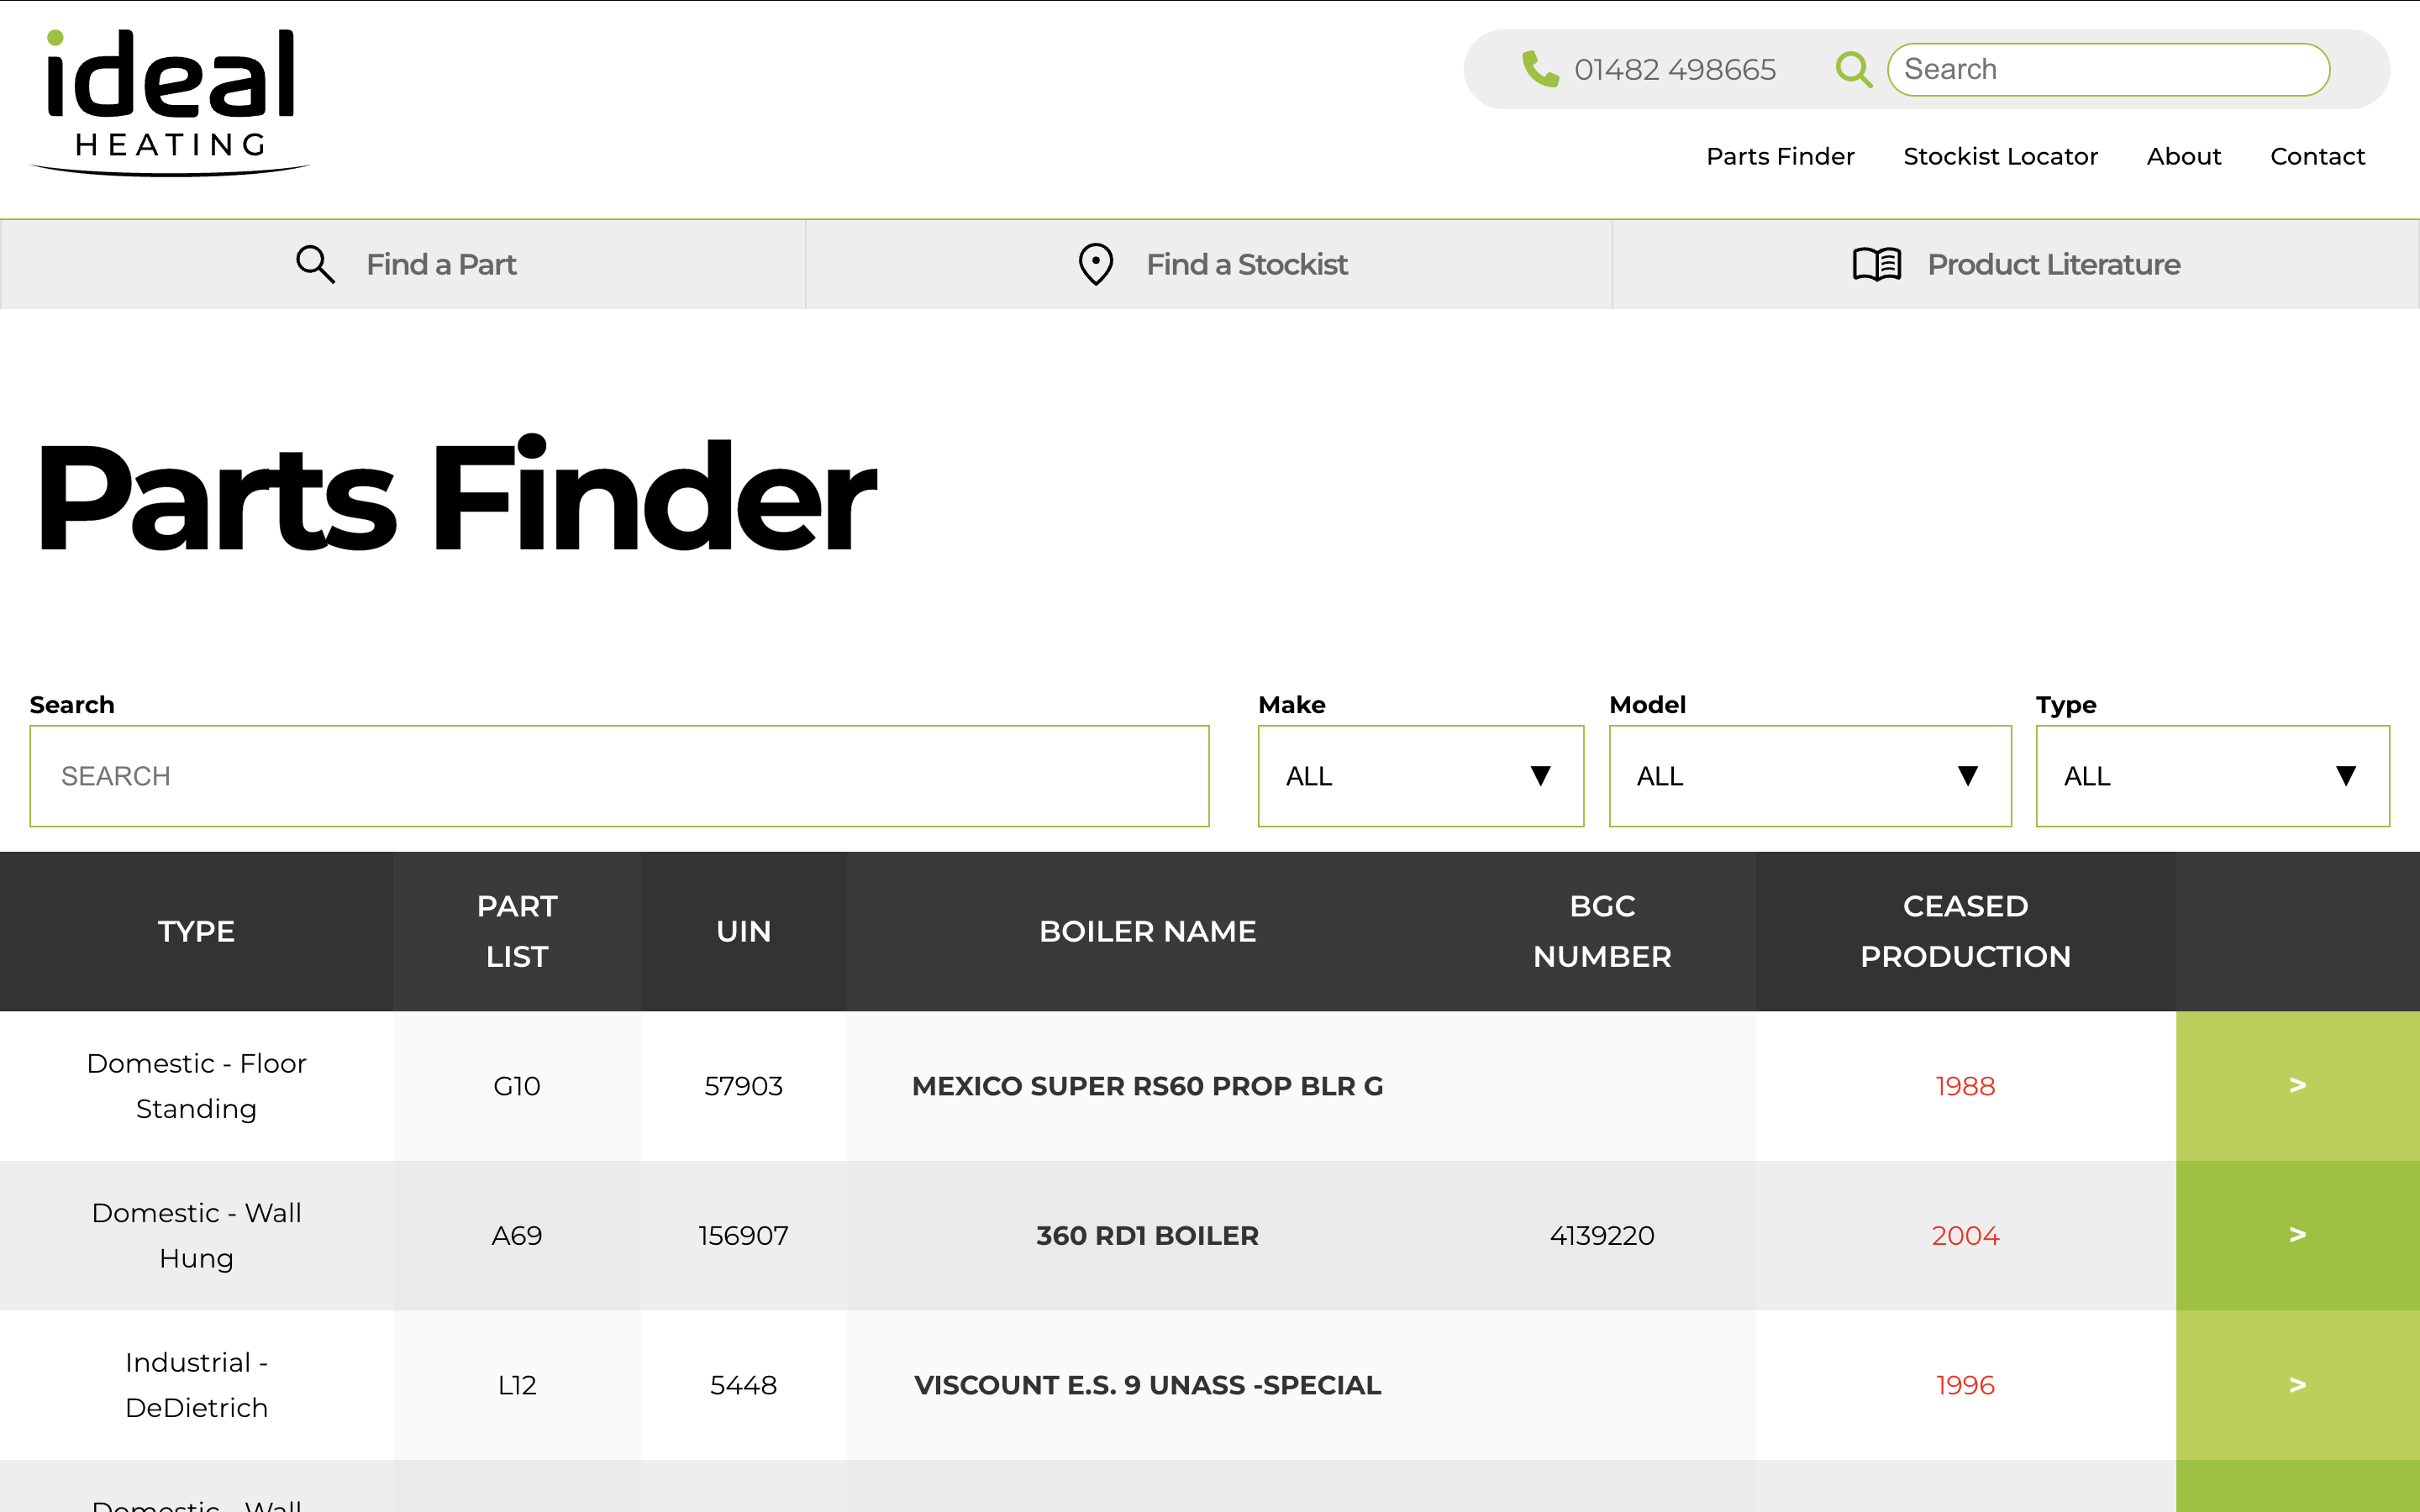Click VISCOUNT E.S. 9 UNASS -SPECIAL
Screen dimensions: 2420x1512
1147,1385
